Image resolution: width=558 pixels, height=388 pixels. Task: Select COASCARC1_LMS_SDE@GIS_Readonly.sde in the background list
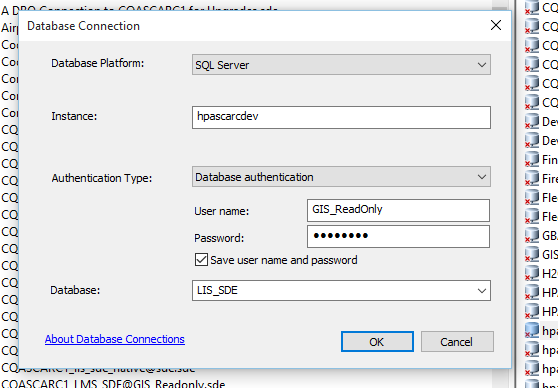(x=113, y=384)
